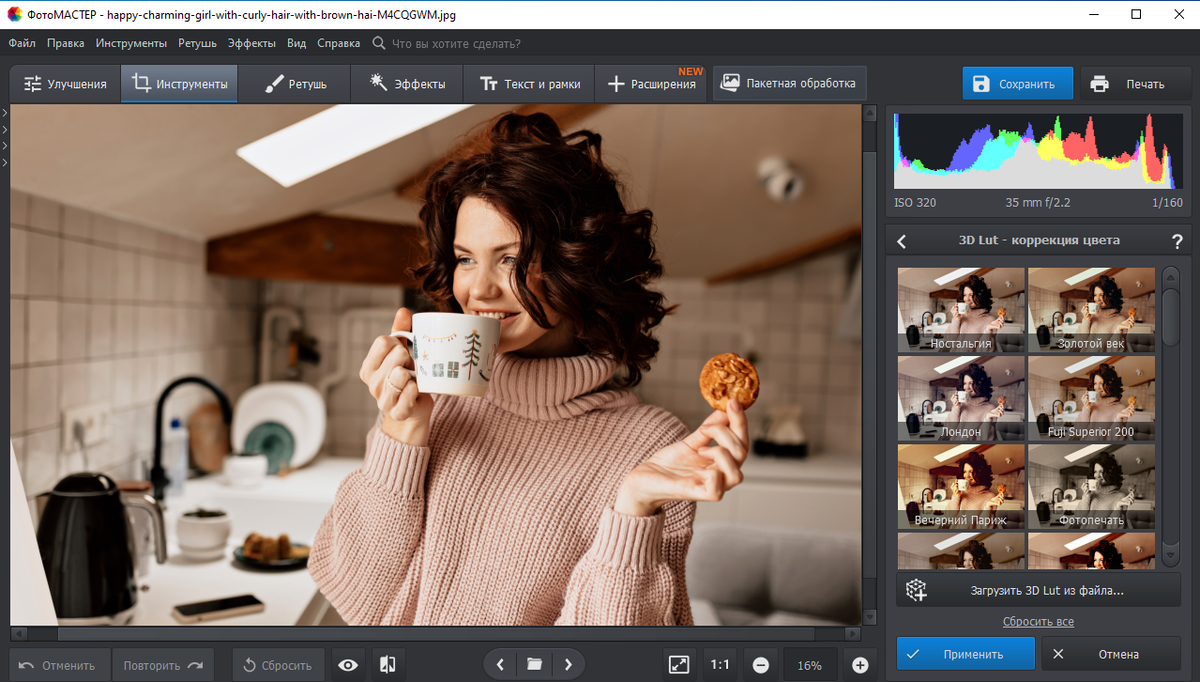Open the Вид menu
This screenshot has height=682, width=1200.
pyautogui.click(x=296, y=43)
